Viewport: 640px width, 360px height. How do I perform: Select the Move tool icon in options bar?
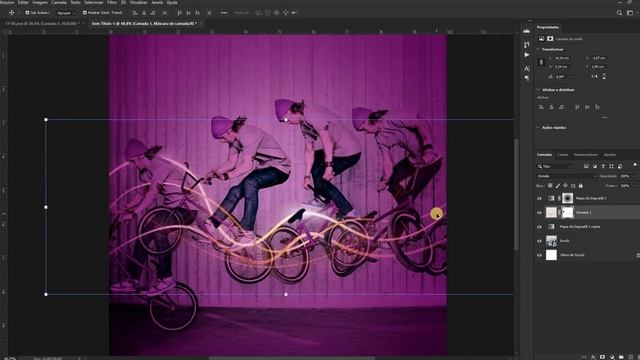click(x=11, y=13)
